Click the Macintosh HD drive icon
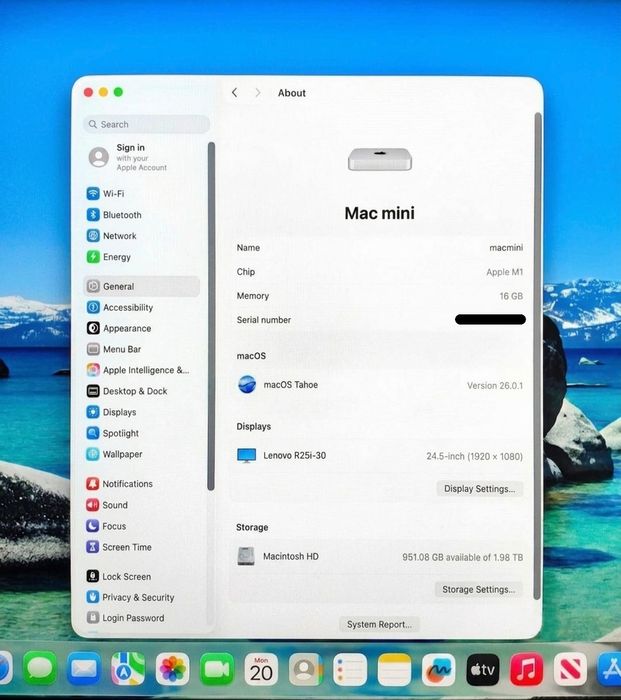The image size is (621, 700). pyautogui.click(x=246, y=556)
